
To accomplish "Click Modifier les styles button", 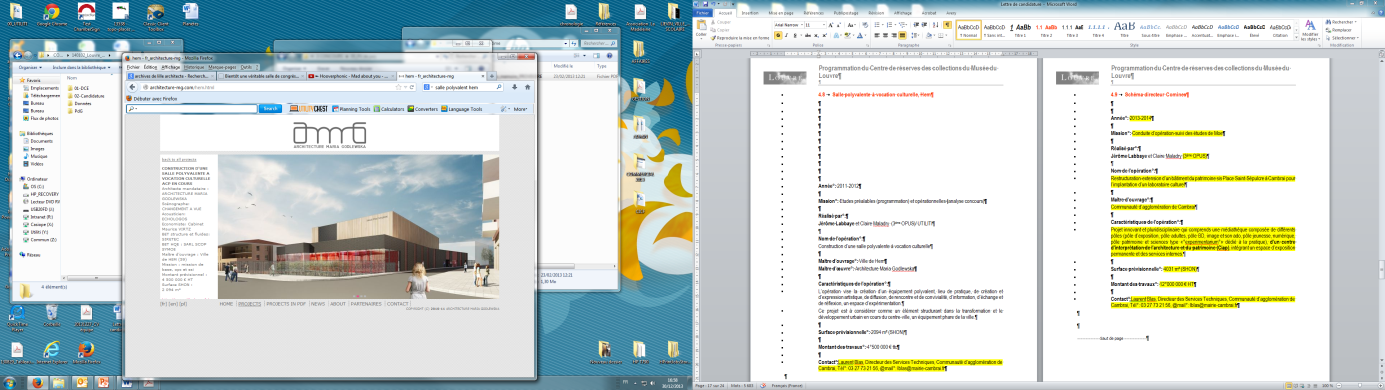I will point(1310,30).
